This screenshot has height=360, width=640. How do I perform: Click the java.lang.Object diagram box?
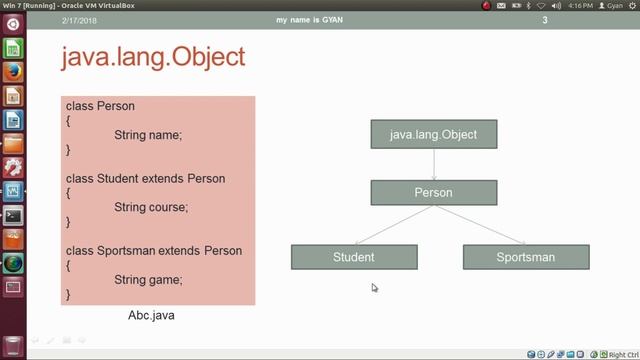coord(434,134)
